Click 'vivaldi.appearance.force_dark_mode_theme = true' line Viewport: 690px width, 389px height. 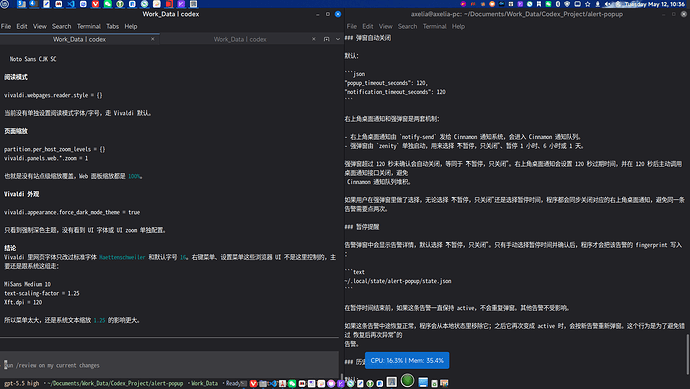[x=72, y=212]
